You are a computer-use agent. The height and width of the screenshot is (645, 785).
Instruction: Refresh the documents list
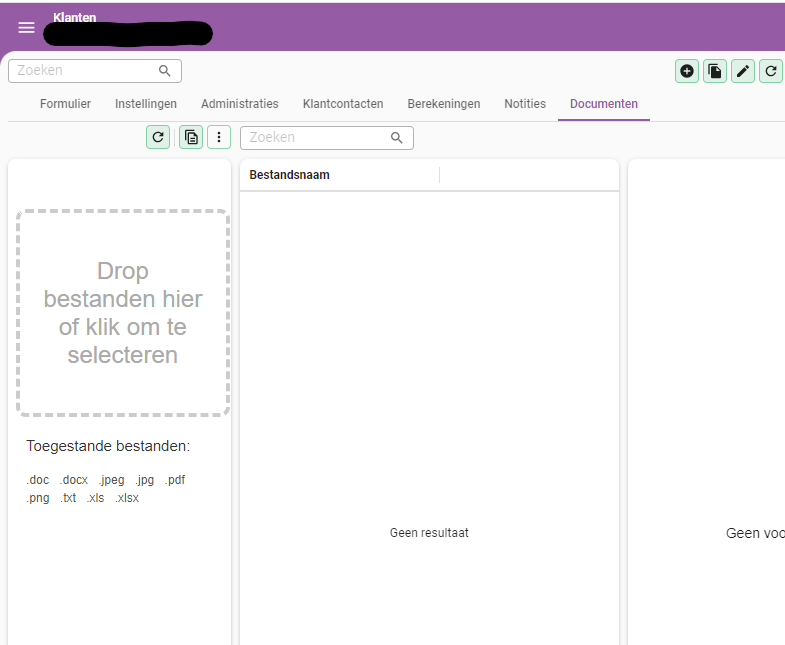[158, 137]
